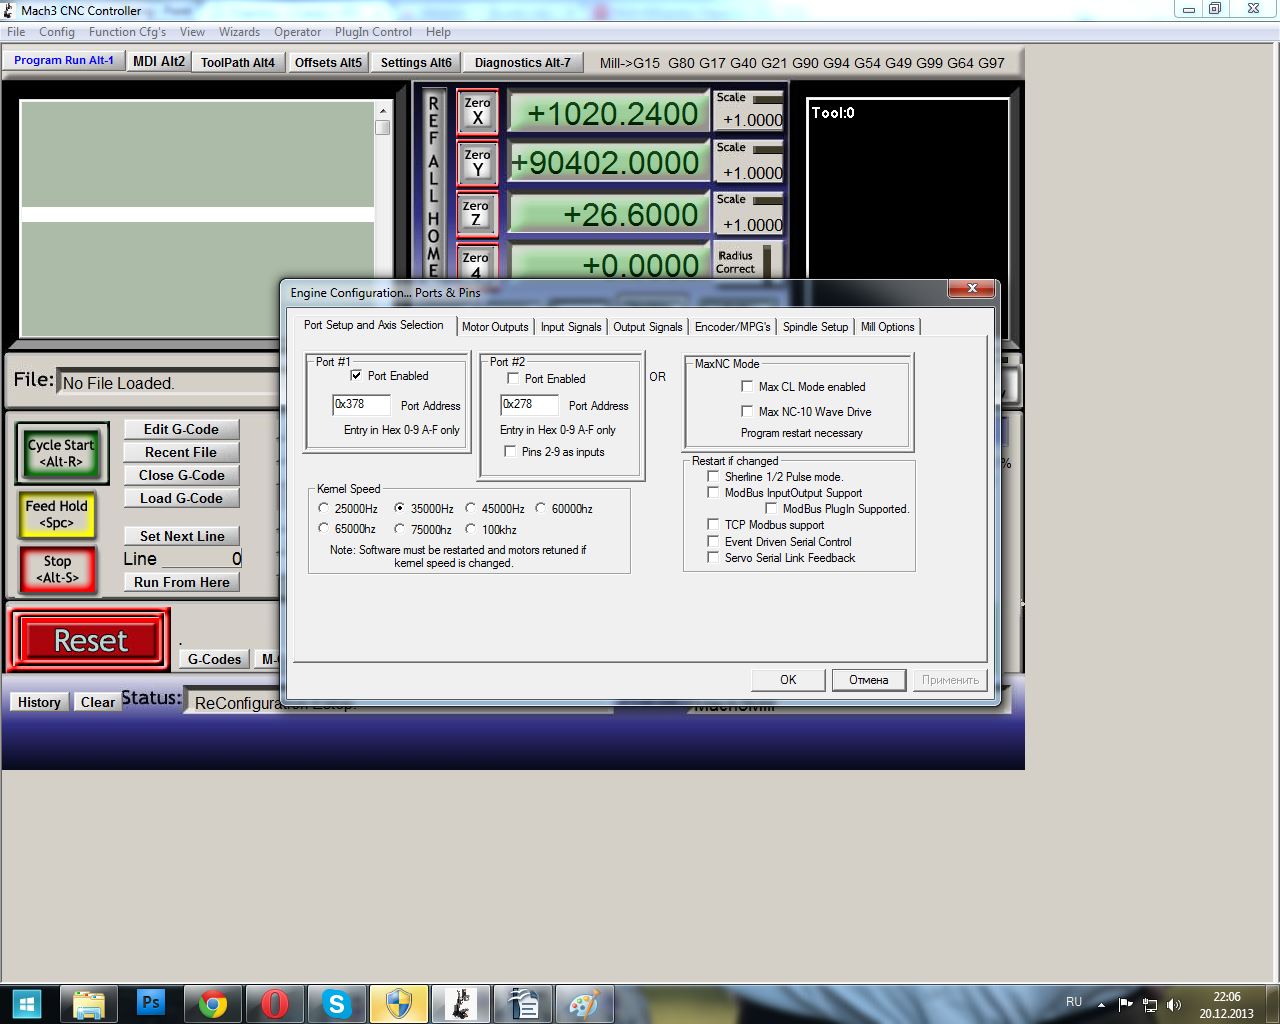The height and width of the screenshot is (1024, 1280).
Task: Zero the X axis
Action: point(478,111)
